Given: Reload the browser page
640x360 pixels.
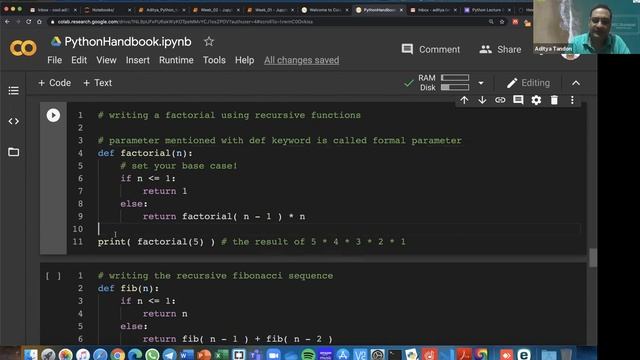Looking at the screenshot, I should [x=29, y=22].
